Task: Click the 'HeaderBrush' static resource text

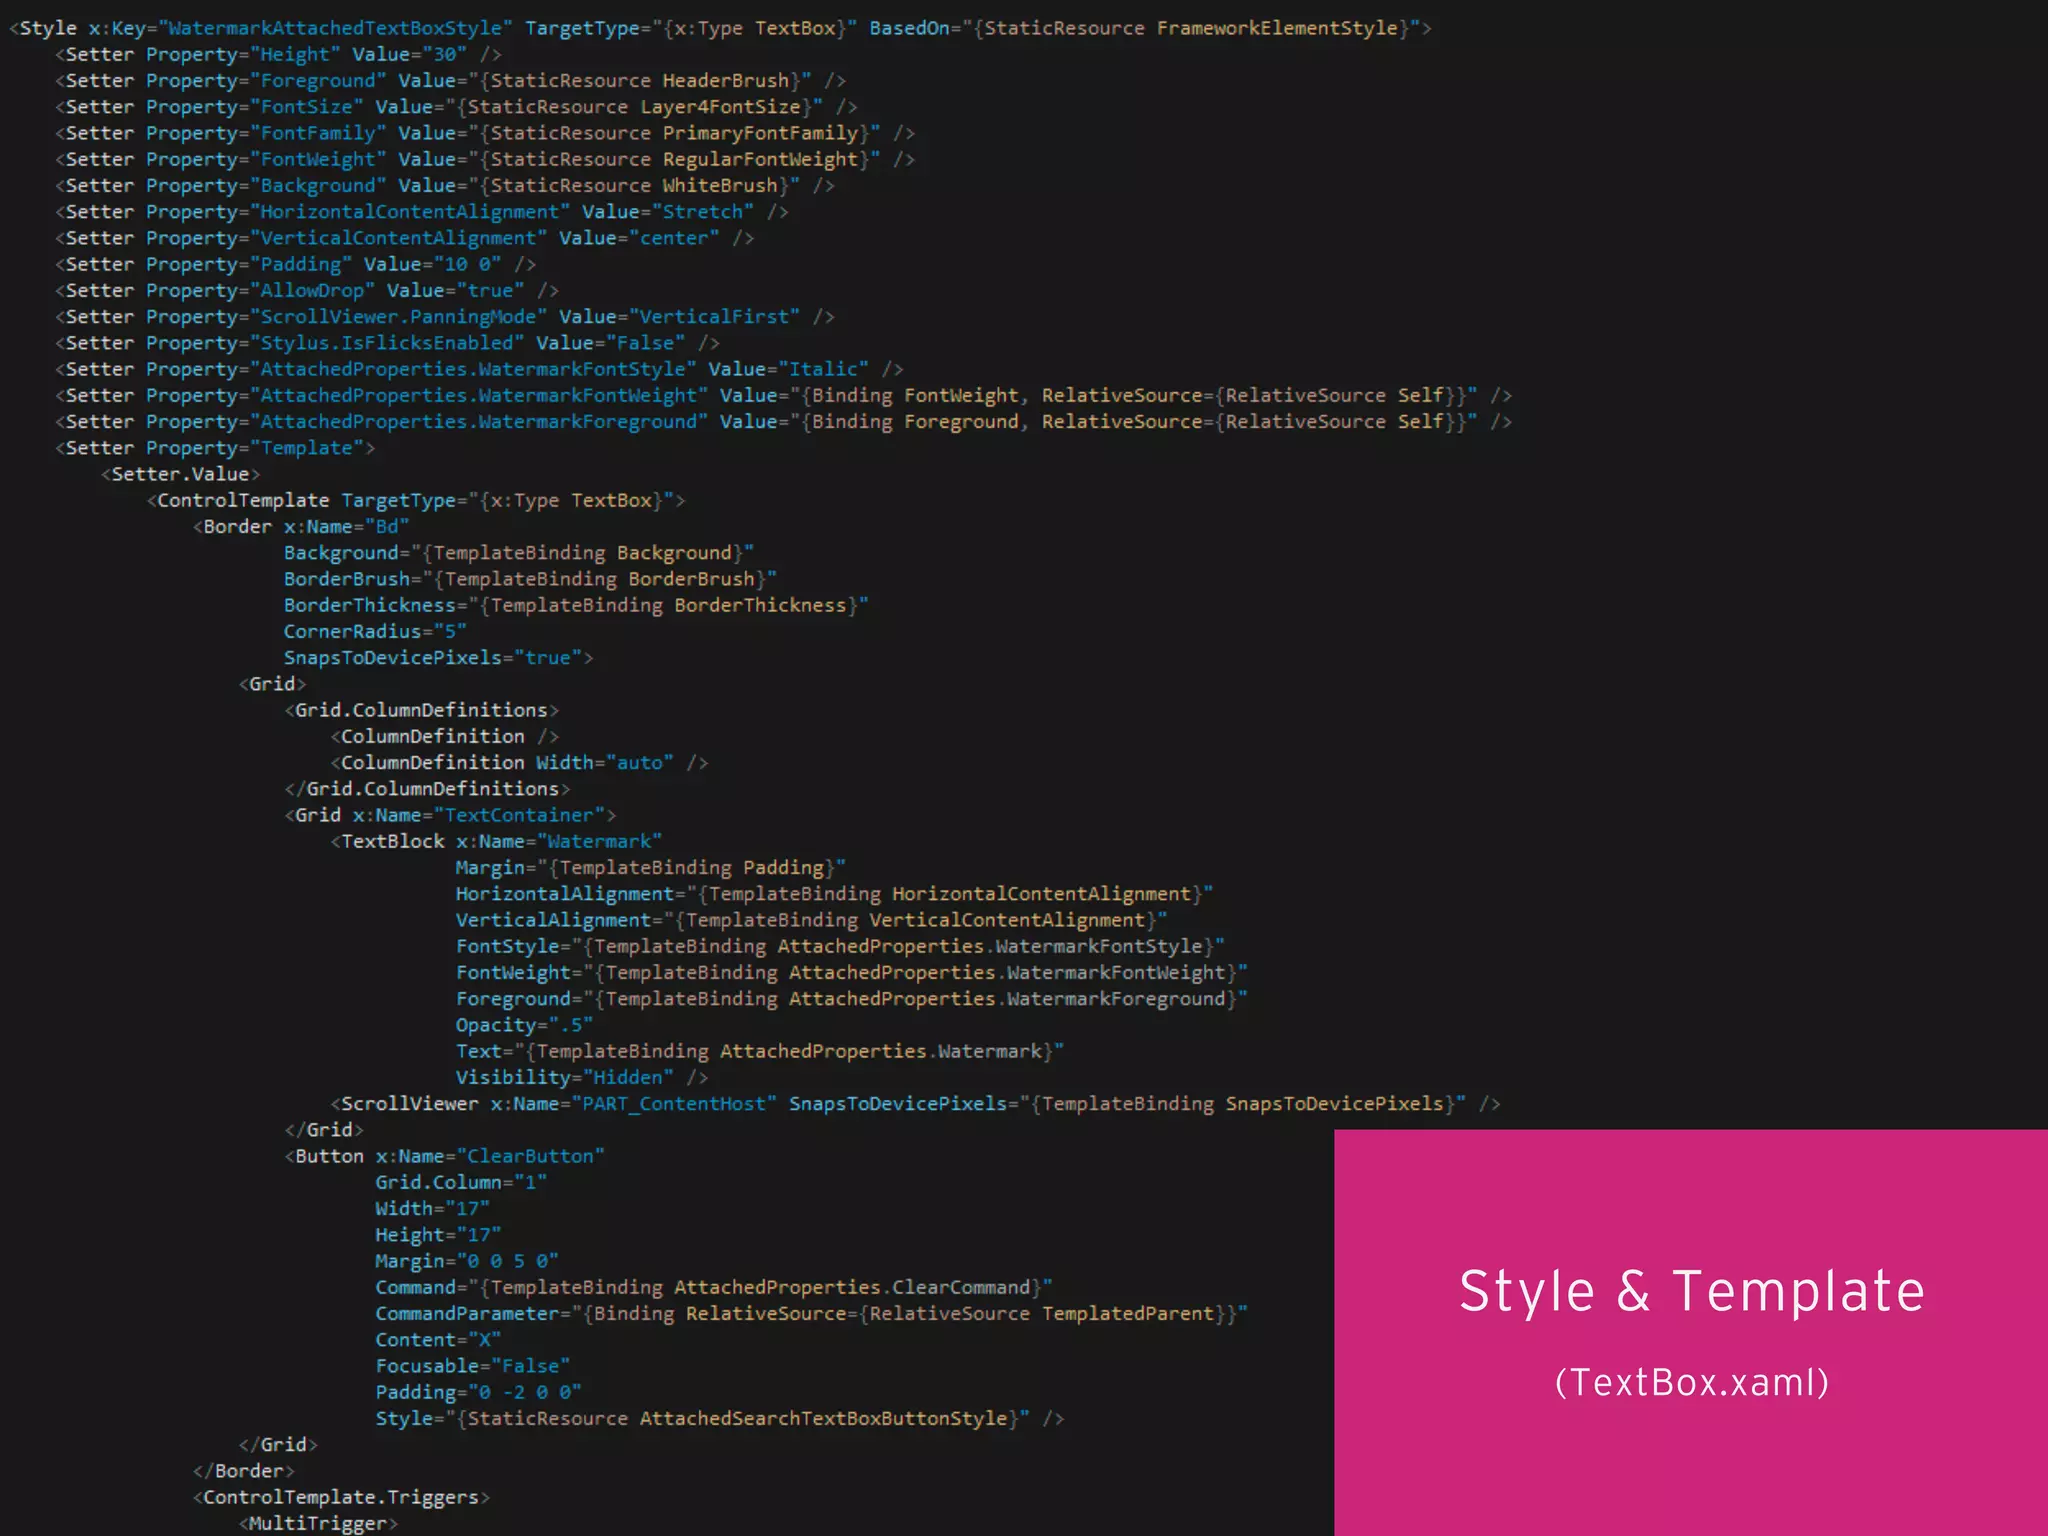Action: [725, 80]
